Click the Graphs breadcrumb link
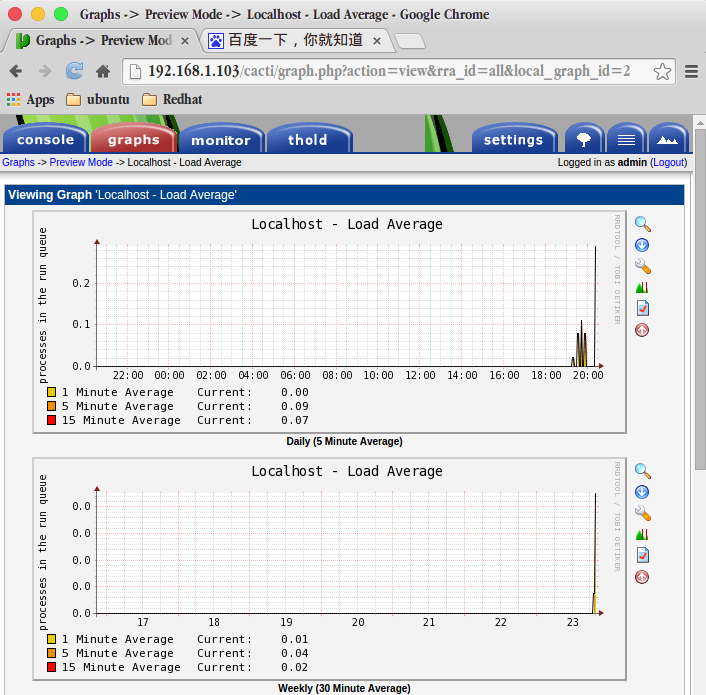The height and width of the screenshot is (695, 706). [x=18, y=162]
